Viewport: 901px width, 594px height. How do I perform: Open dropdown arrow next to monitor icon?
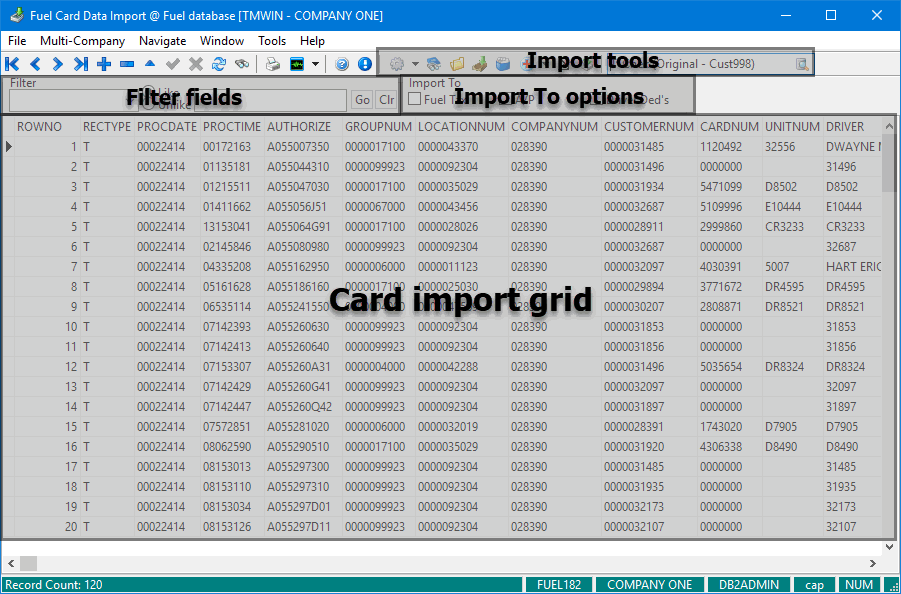[x=316, y=64]
